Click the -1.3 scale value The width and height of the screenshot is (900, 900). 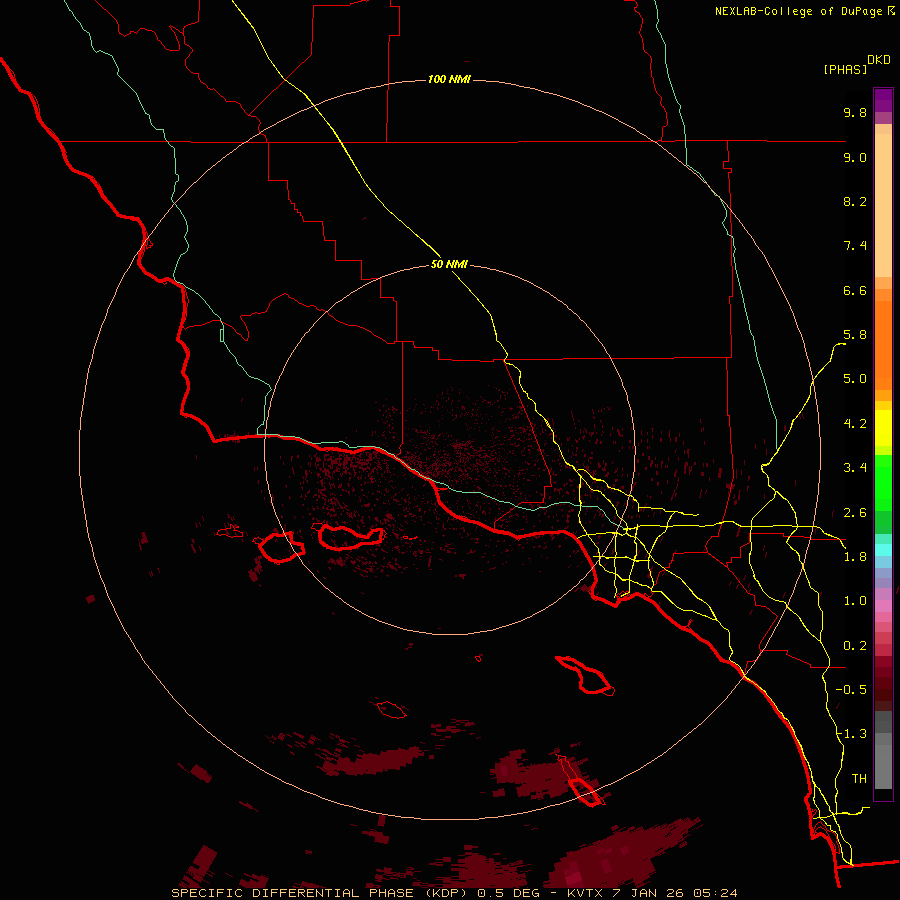(x=851, y=734)
